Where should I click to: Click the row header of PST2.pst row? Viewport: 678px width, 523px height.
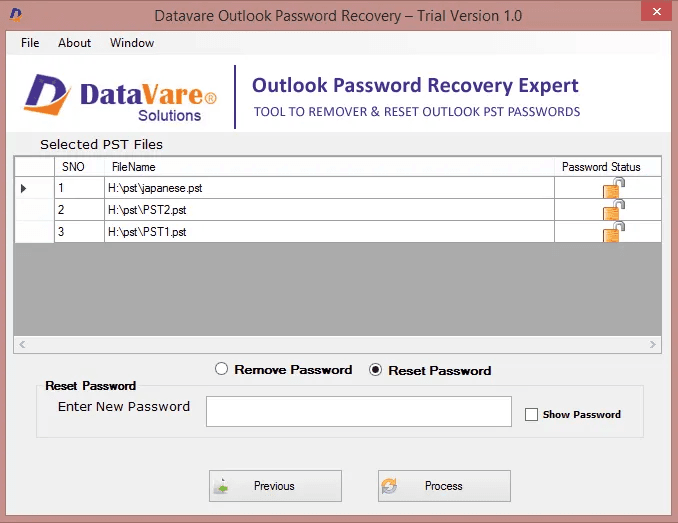[35, 210]
